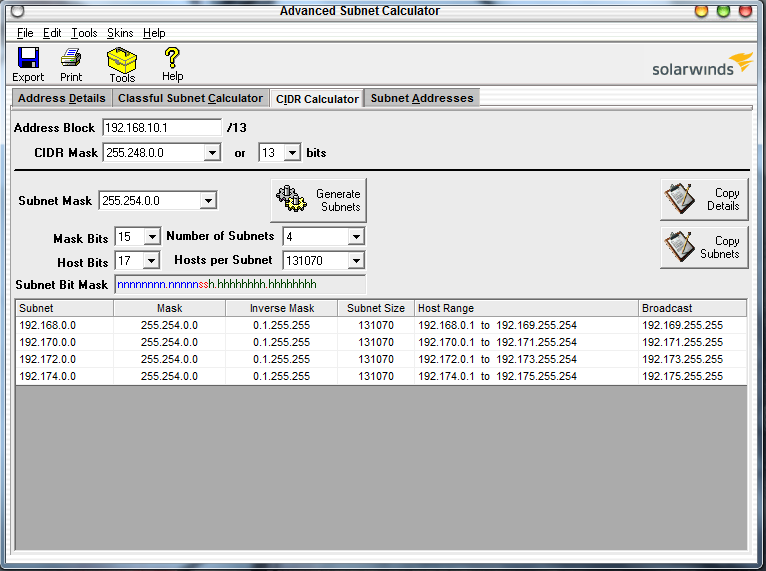Select the 192.168.0.0 subnet row
The image size is (766, 571).
point(381,325)
